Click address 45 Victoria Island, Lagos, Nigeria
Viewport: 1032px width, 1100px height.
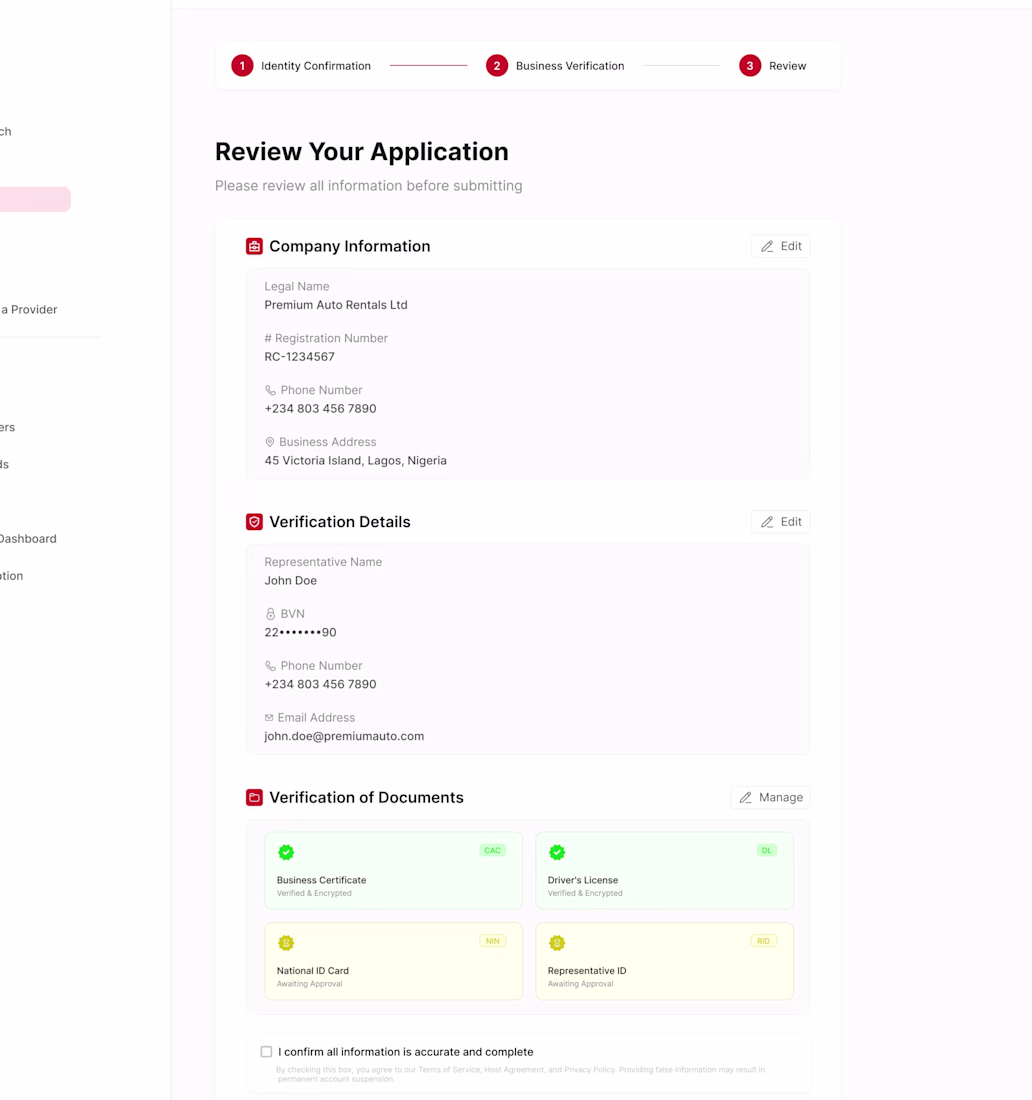click(355, 461)
